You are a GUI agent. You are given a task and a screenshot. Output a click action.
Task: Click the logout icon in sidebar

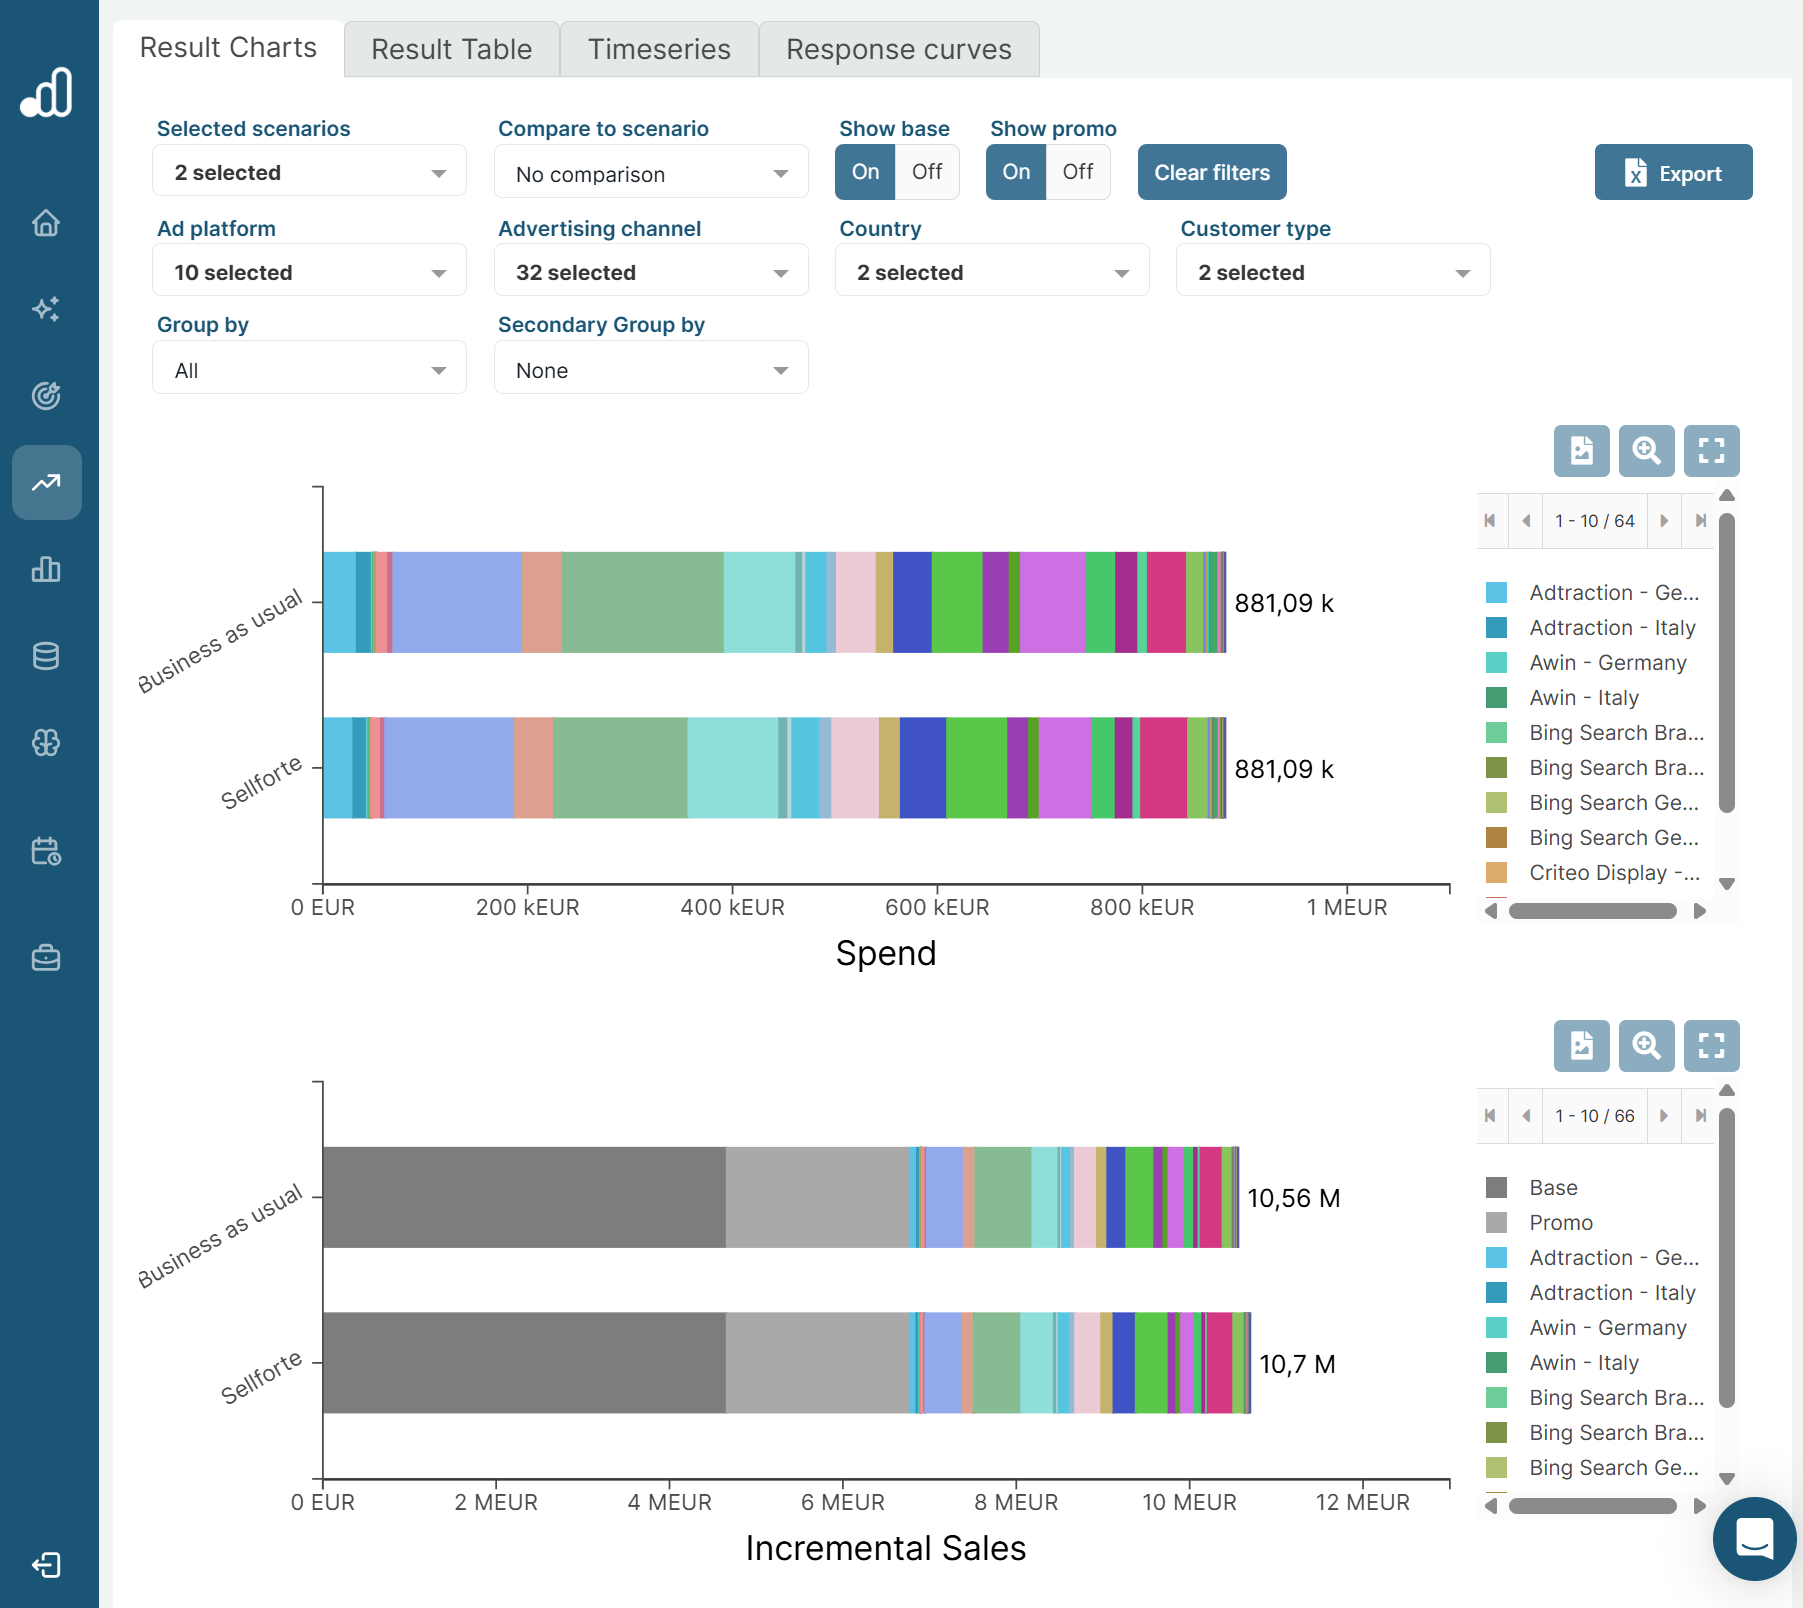coord(46,1564)
